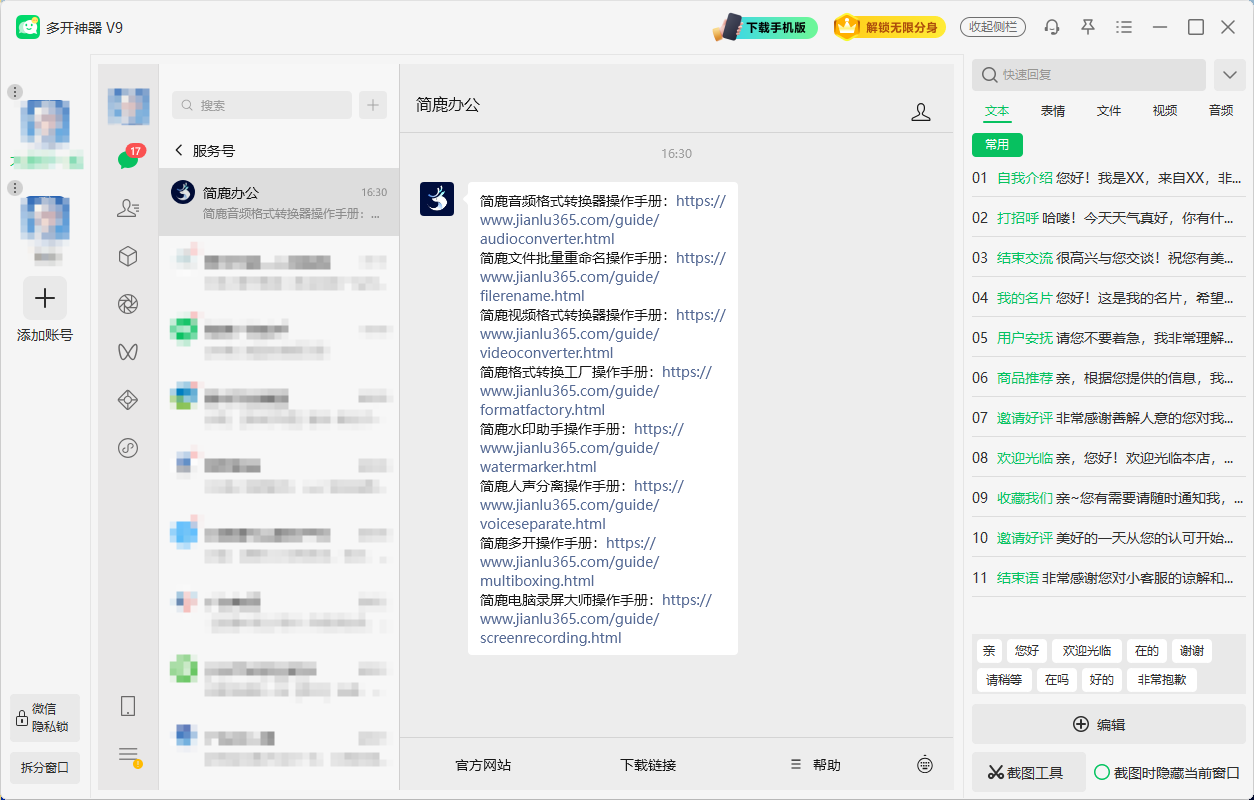Screen dimensions: 1254x800
Task: Select the video channels icon in the sidebar
Action: click(128, 351)
